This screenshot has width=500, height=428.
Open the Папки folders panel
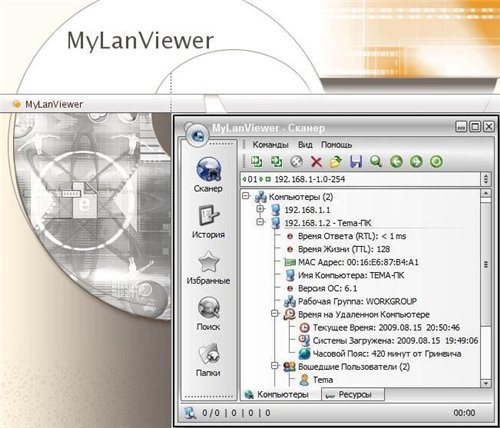208,360
